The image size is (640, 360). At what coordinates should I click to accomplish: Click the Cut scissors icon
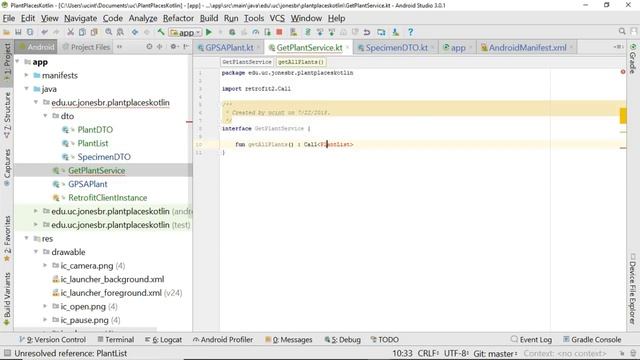click(70, 32)
